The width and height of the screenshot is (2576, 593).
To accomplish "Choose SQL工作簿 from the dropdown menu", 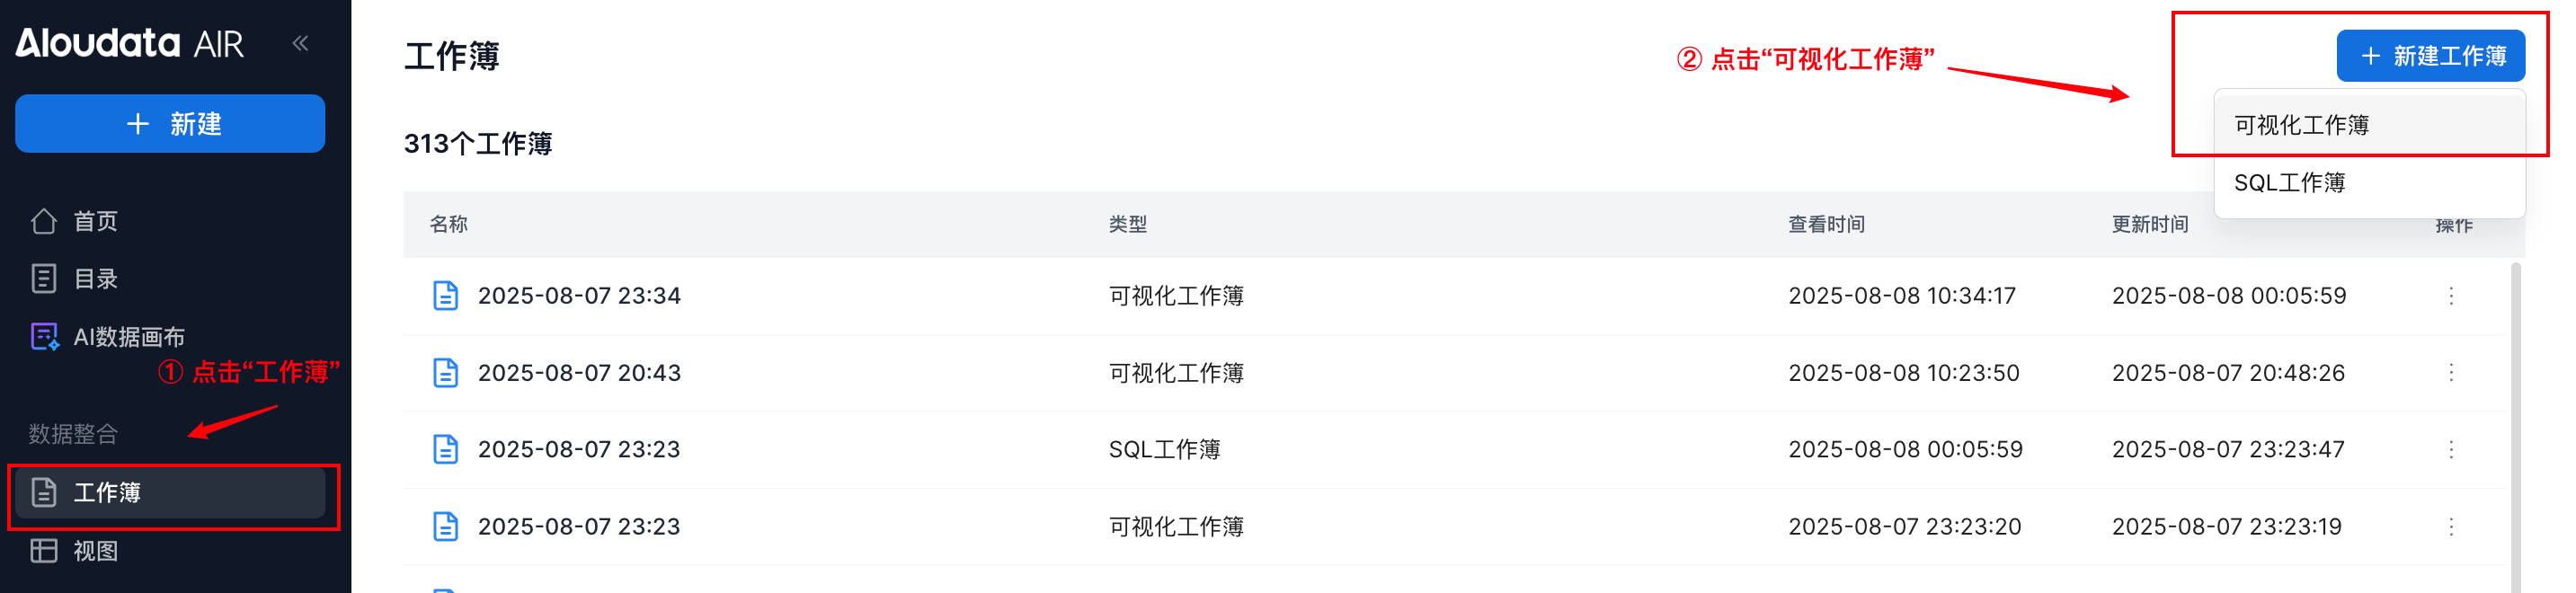I will coord(2289,183).
